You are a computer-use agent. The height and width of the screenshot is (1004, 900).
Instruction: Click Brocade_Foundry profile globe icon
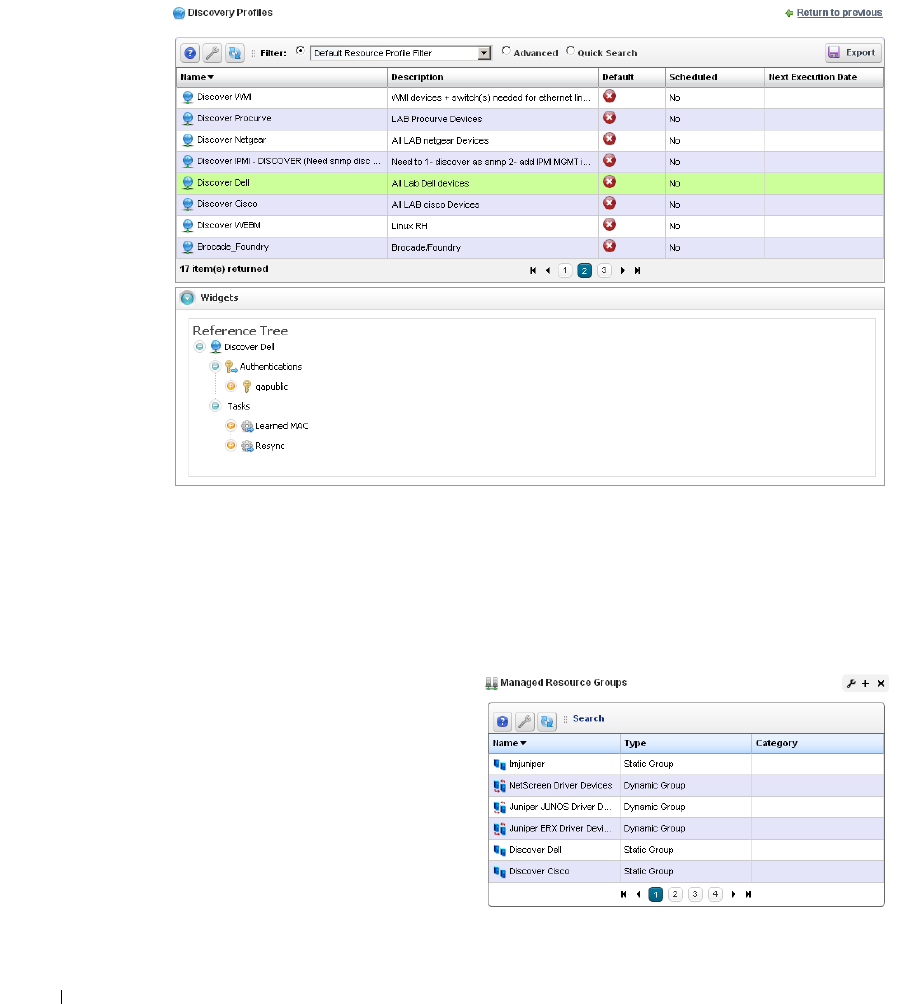coord(188,247)
